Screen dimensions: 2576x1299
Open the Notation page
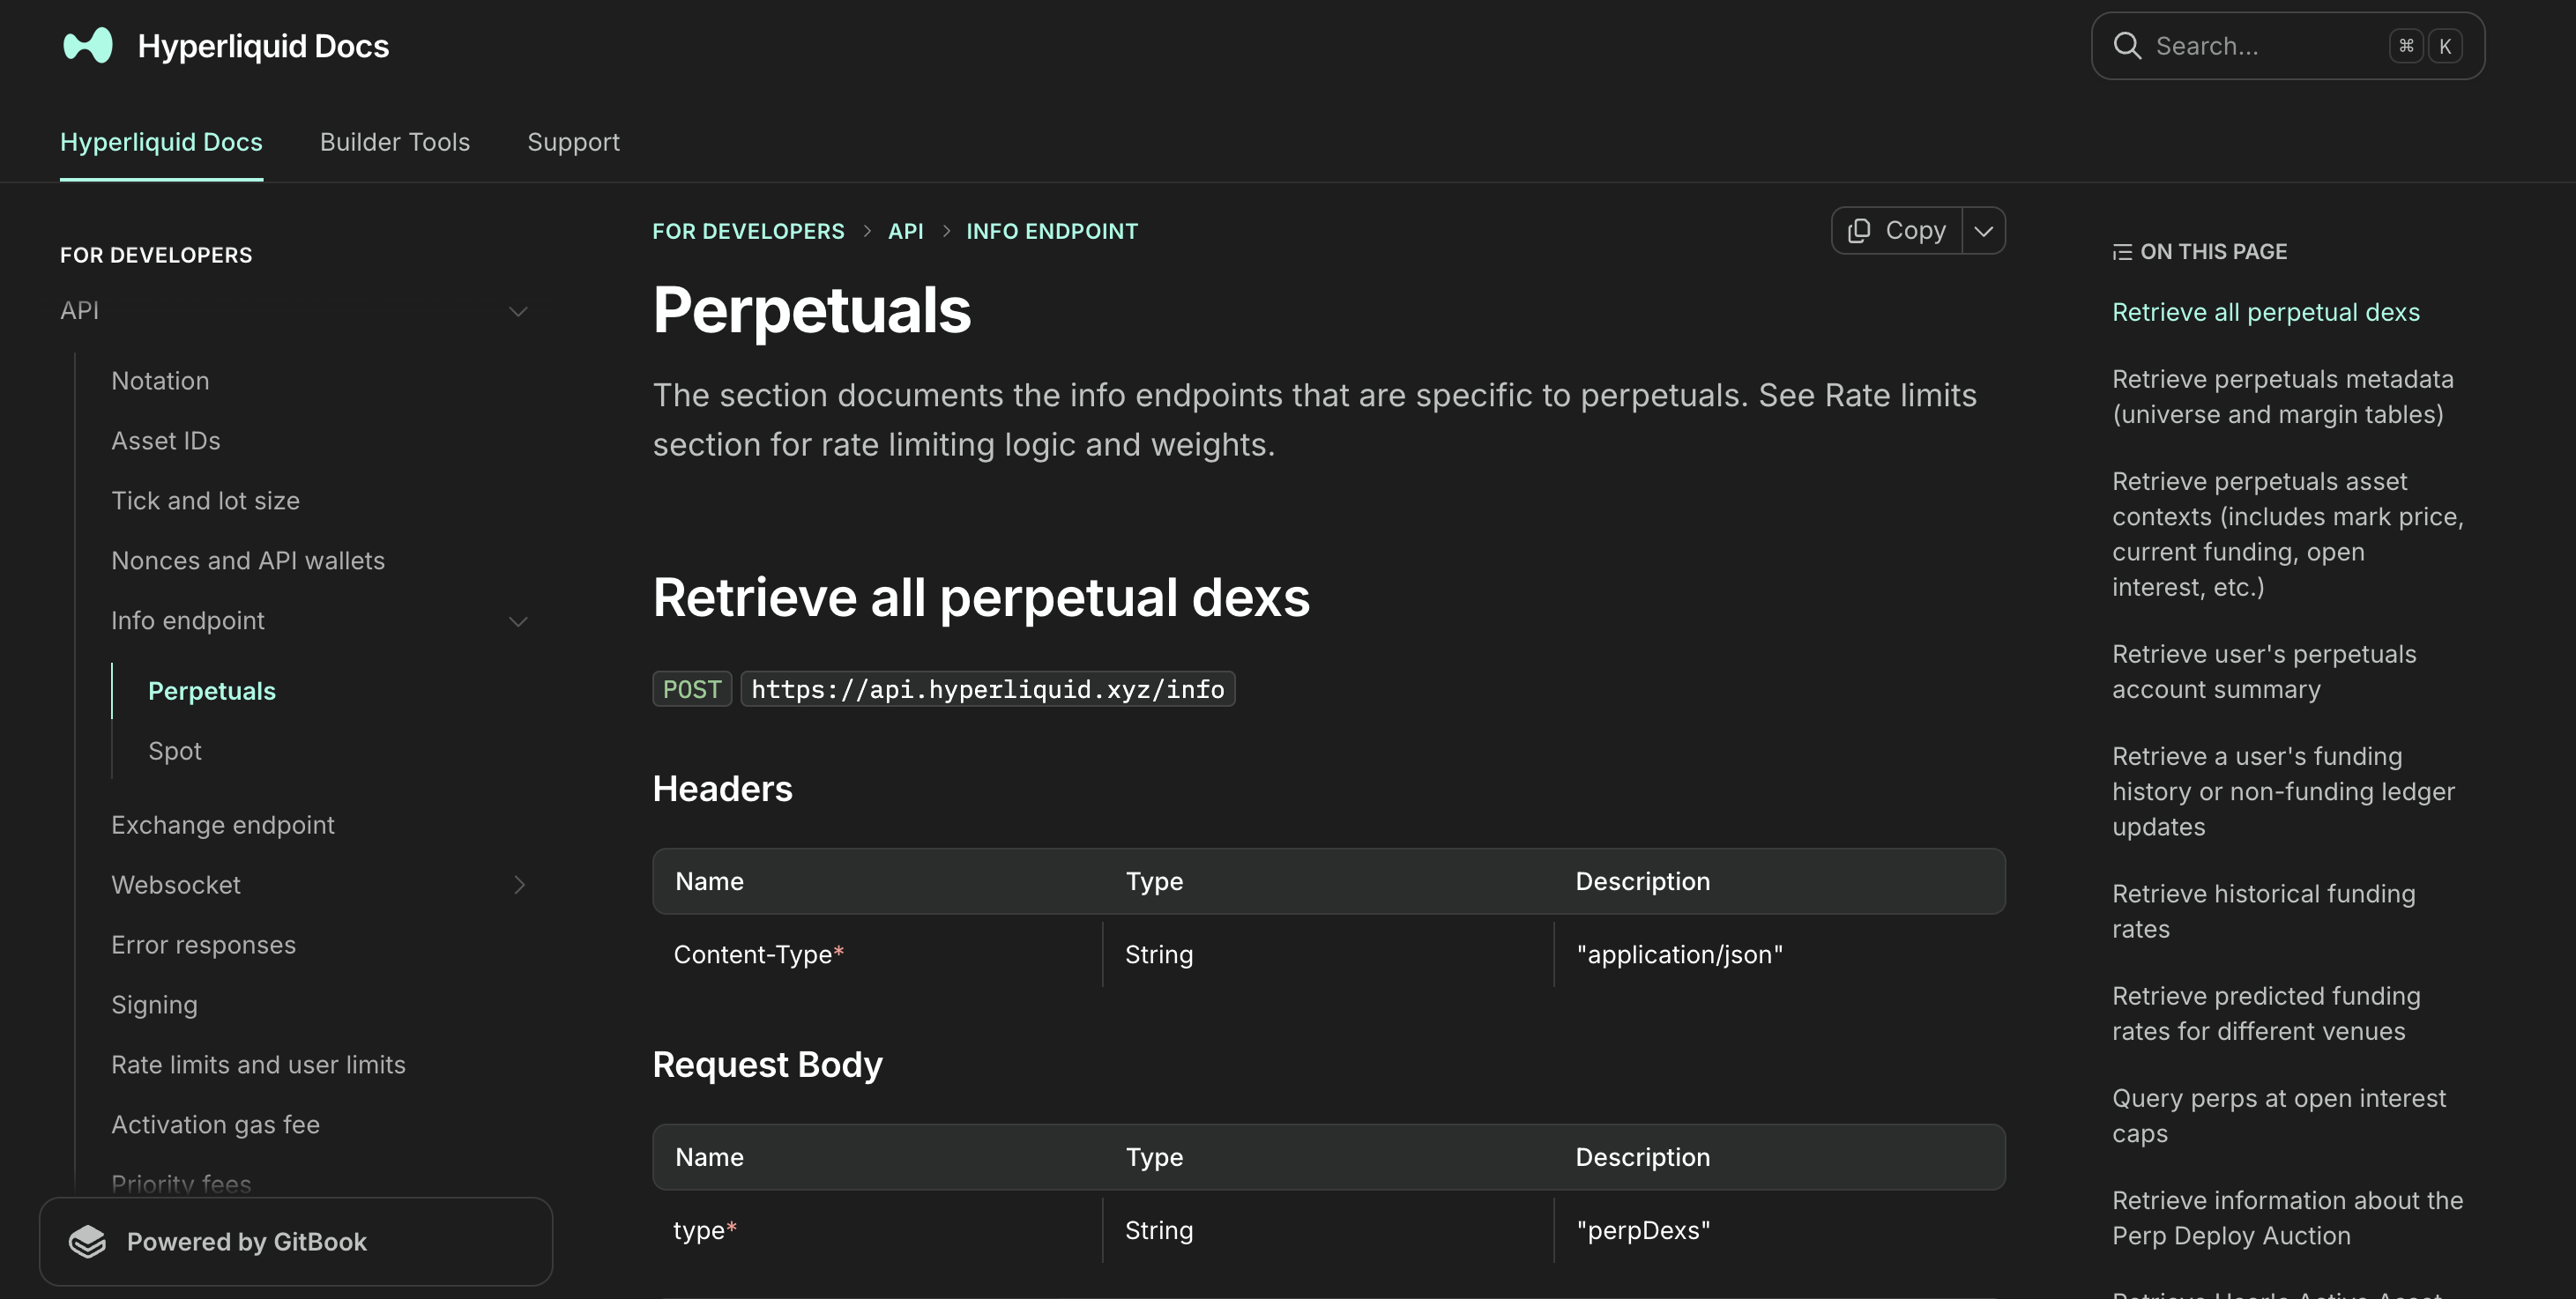[160, 381]
